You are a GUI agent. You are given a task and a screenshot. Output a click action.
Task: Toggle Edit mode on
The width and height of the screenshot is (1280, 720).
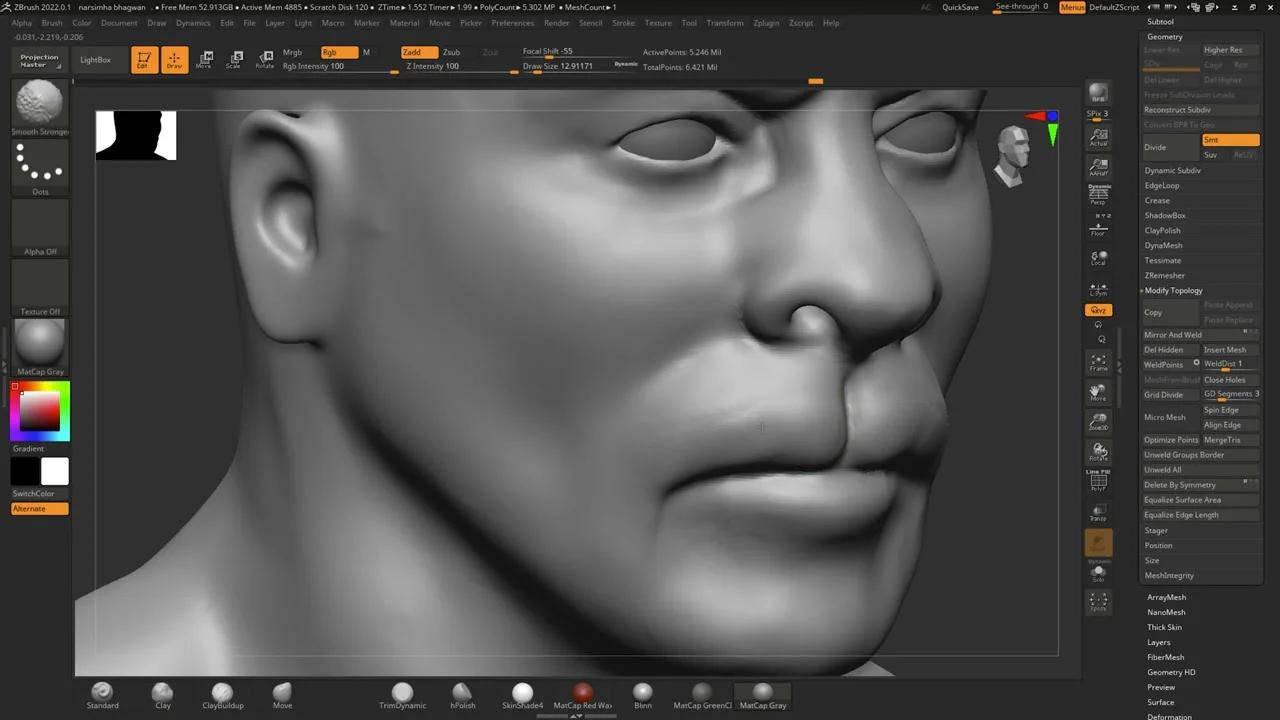coord(145,60)
